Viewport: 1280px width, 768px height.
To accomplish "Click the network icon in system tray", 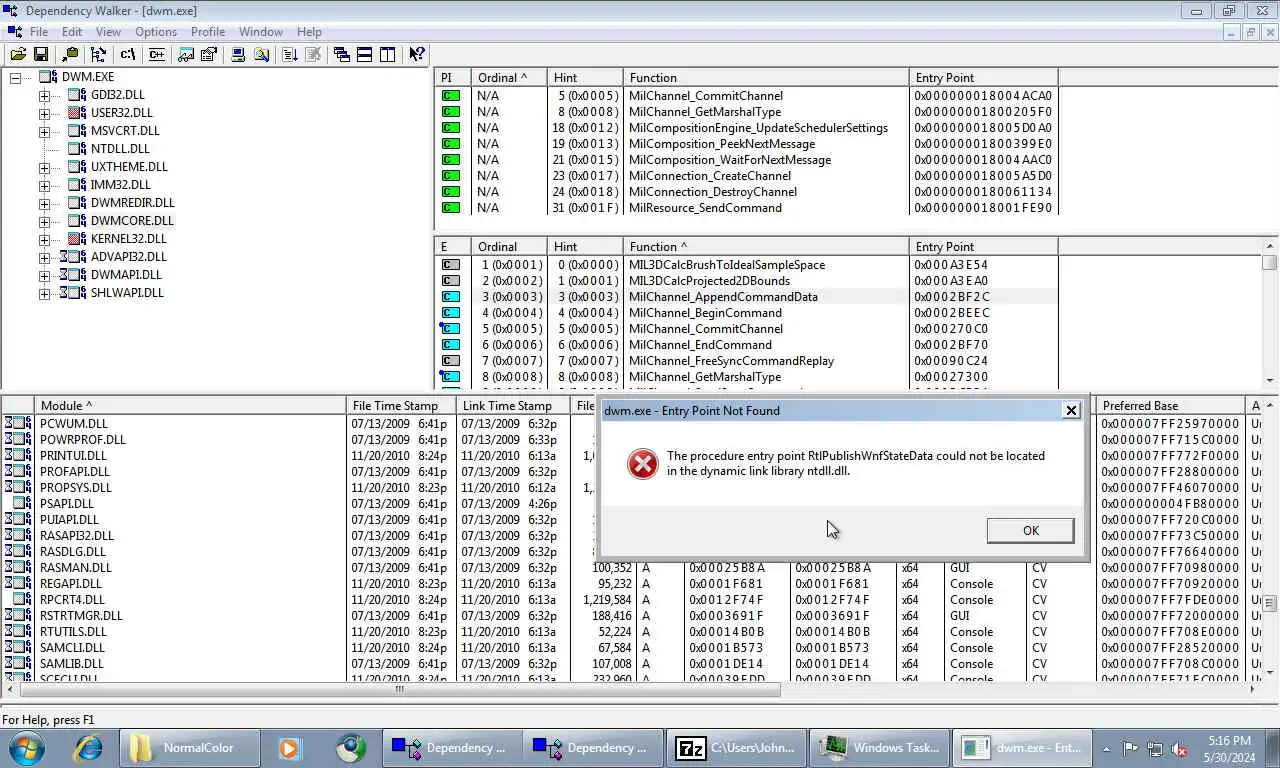I will click(x=1155, y=749).
